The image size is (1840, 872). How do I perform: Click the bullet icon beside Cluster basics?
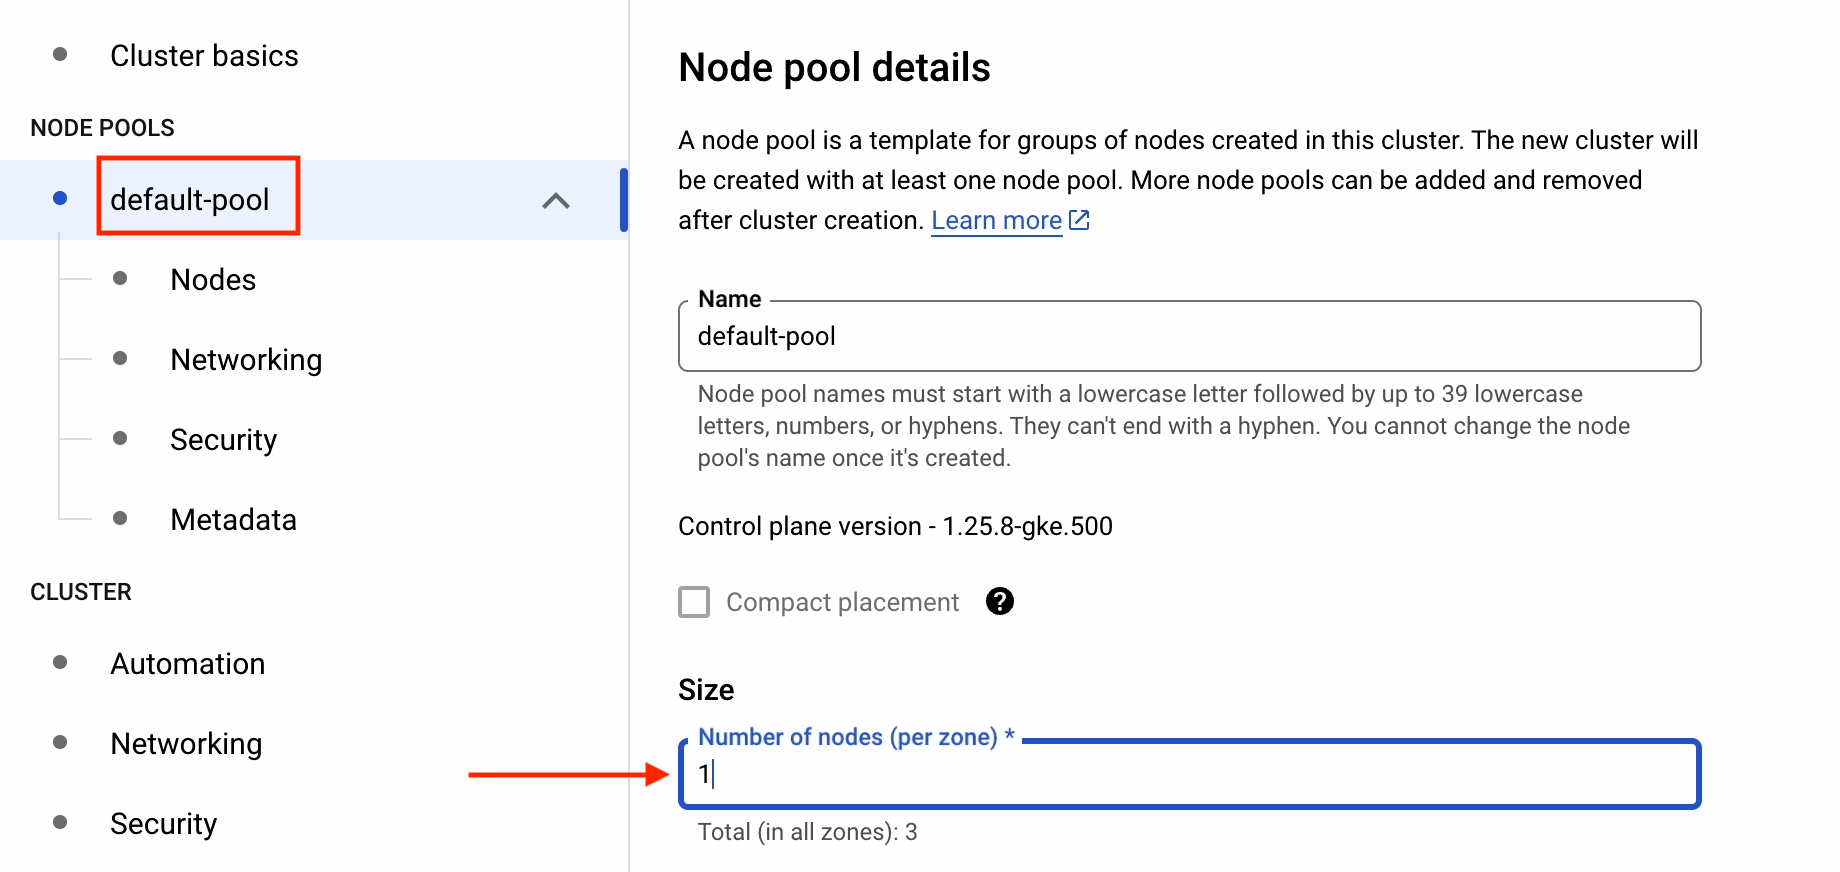[60, 55]
